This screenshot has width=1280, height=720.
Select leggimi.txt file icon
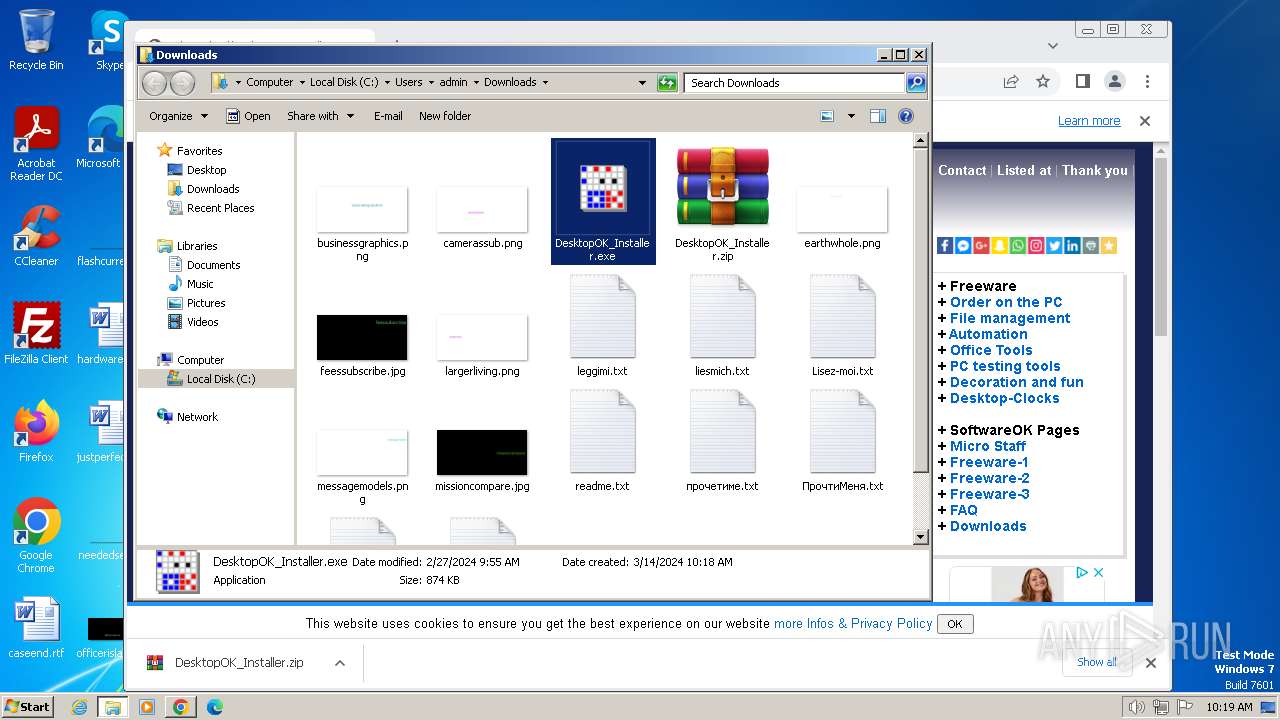point(603,316)
